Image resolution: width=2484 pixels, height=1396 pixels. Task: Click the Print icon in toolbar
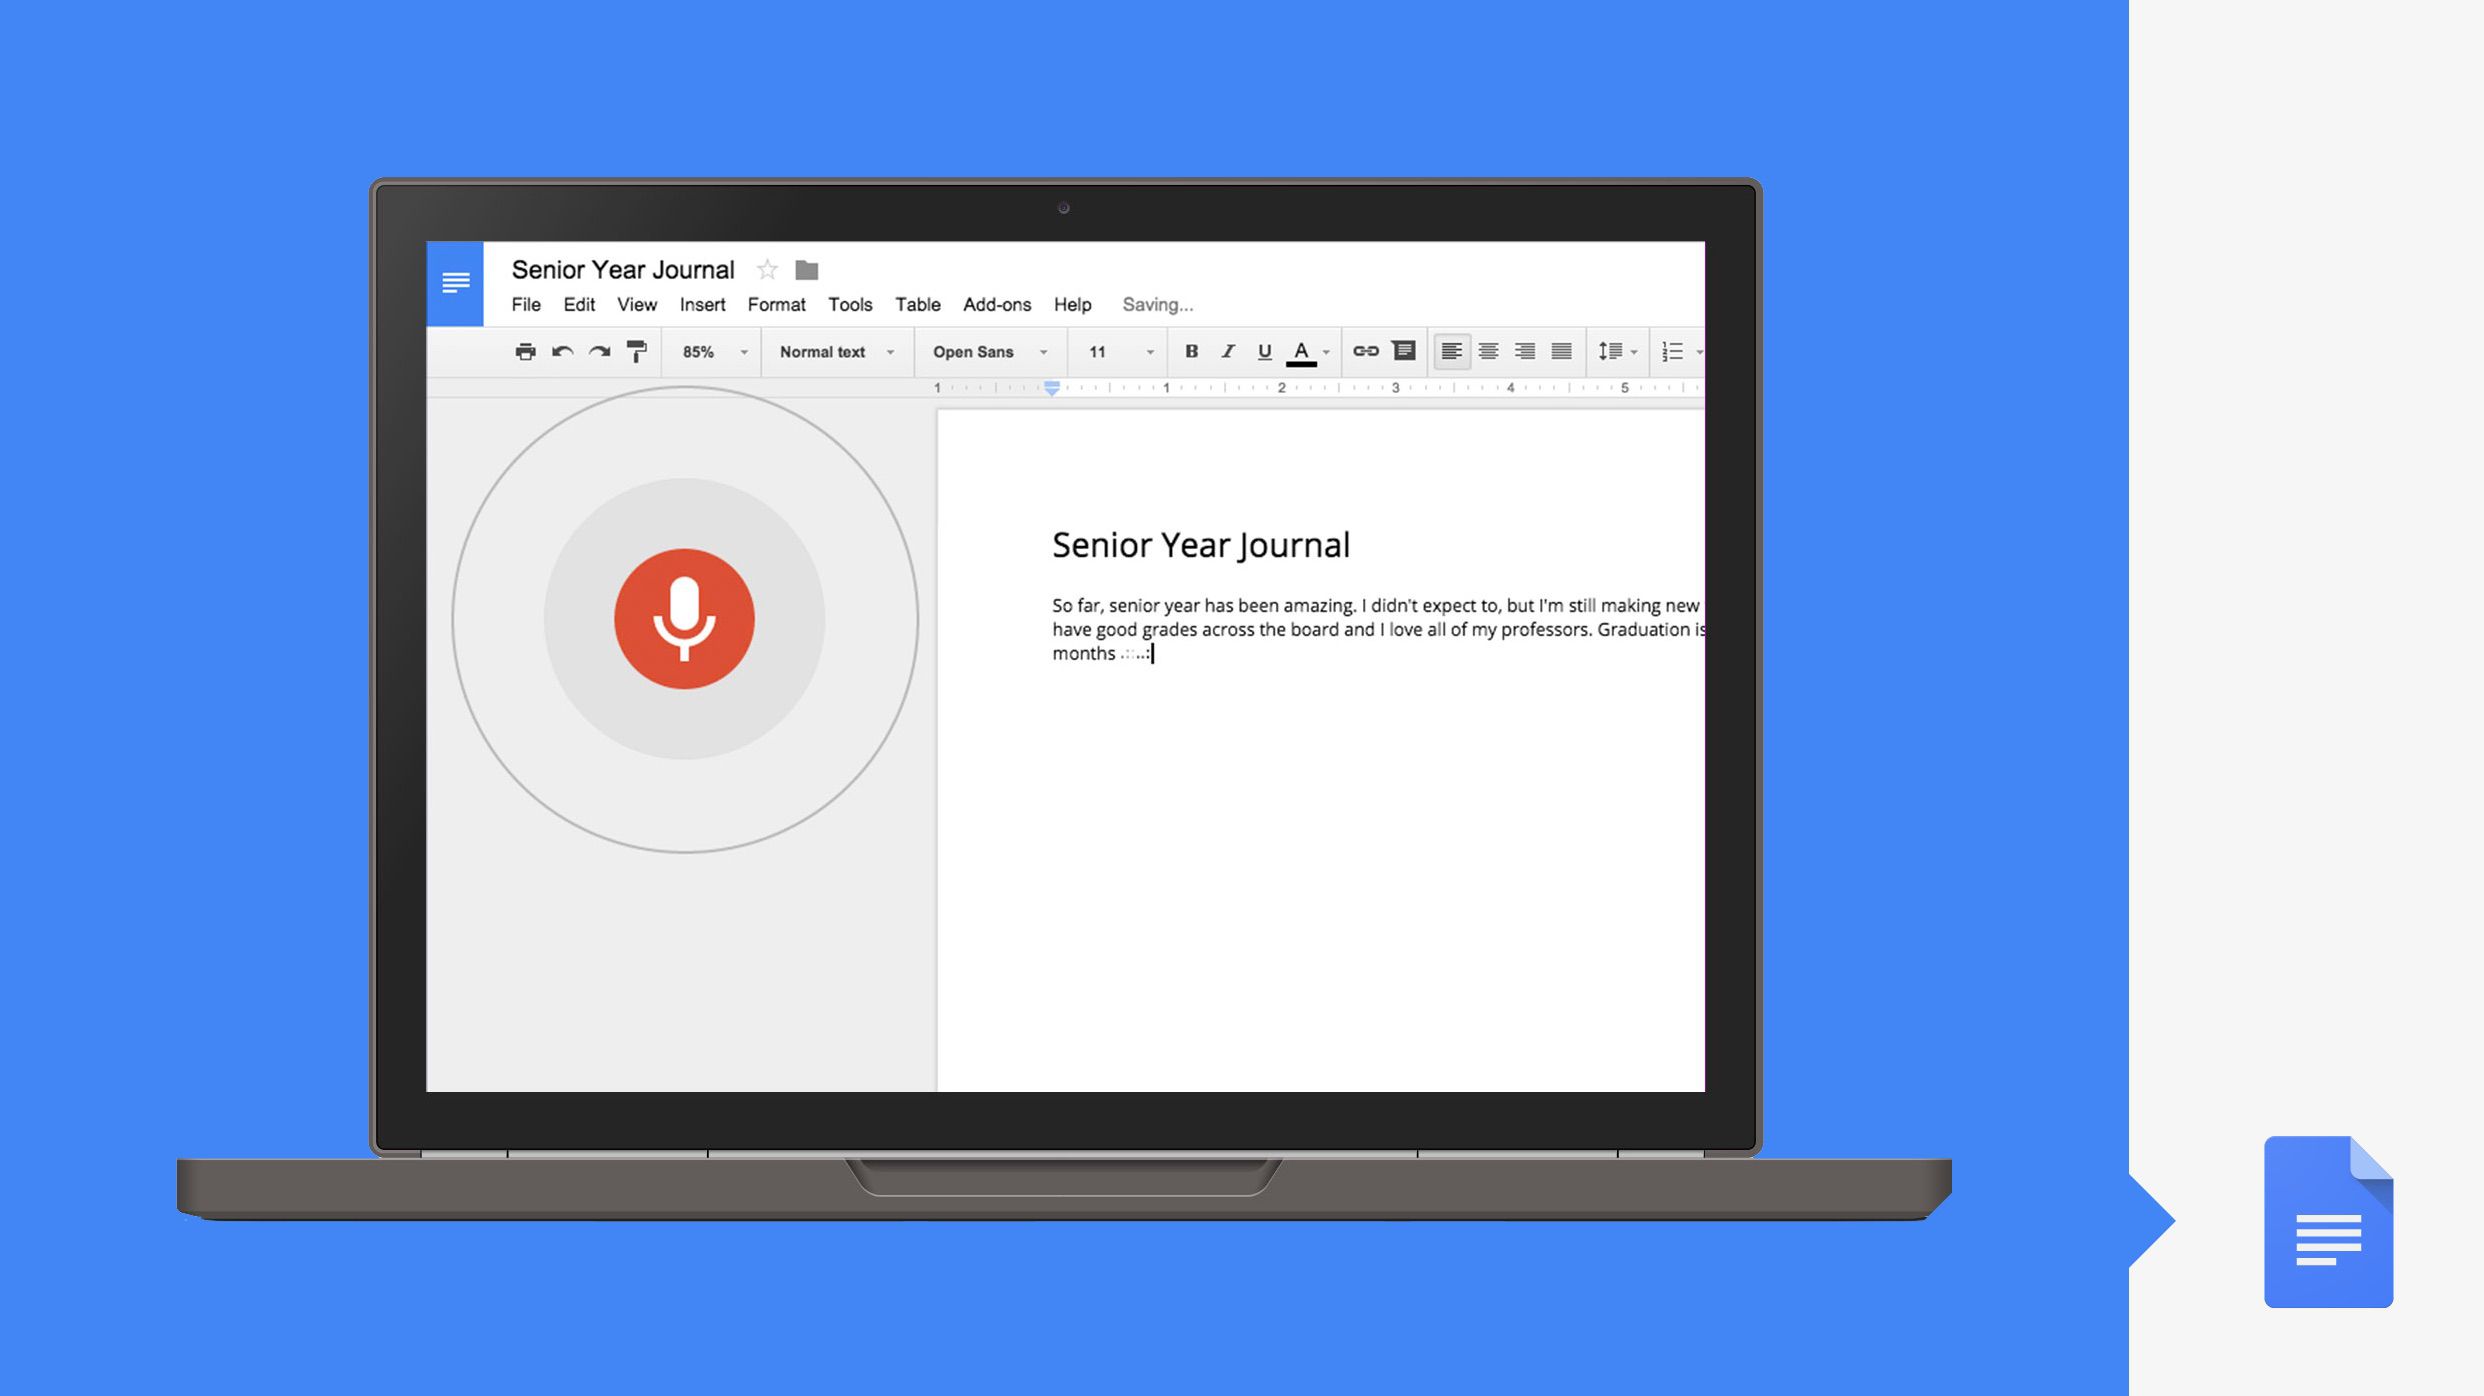527,352
